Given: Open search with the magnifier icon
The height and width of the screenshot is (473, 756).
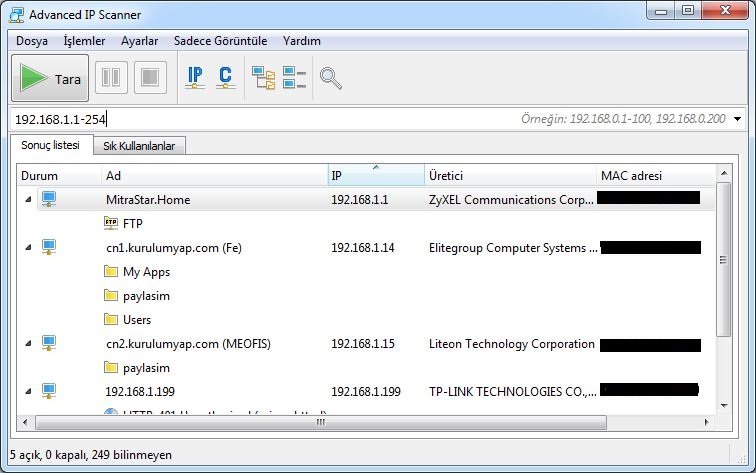Looking at the screenshot, I should click(x=331, y=78).
